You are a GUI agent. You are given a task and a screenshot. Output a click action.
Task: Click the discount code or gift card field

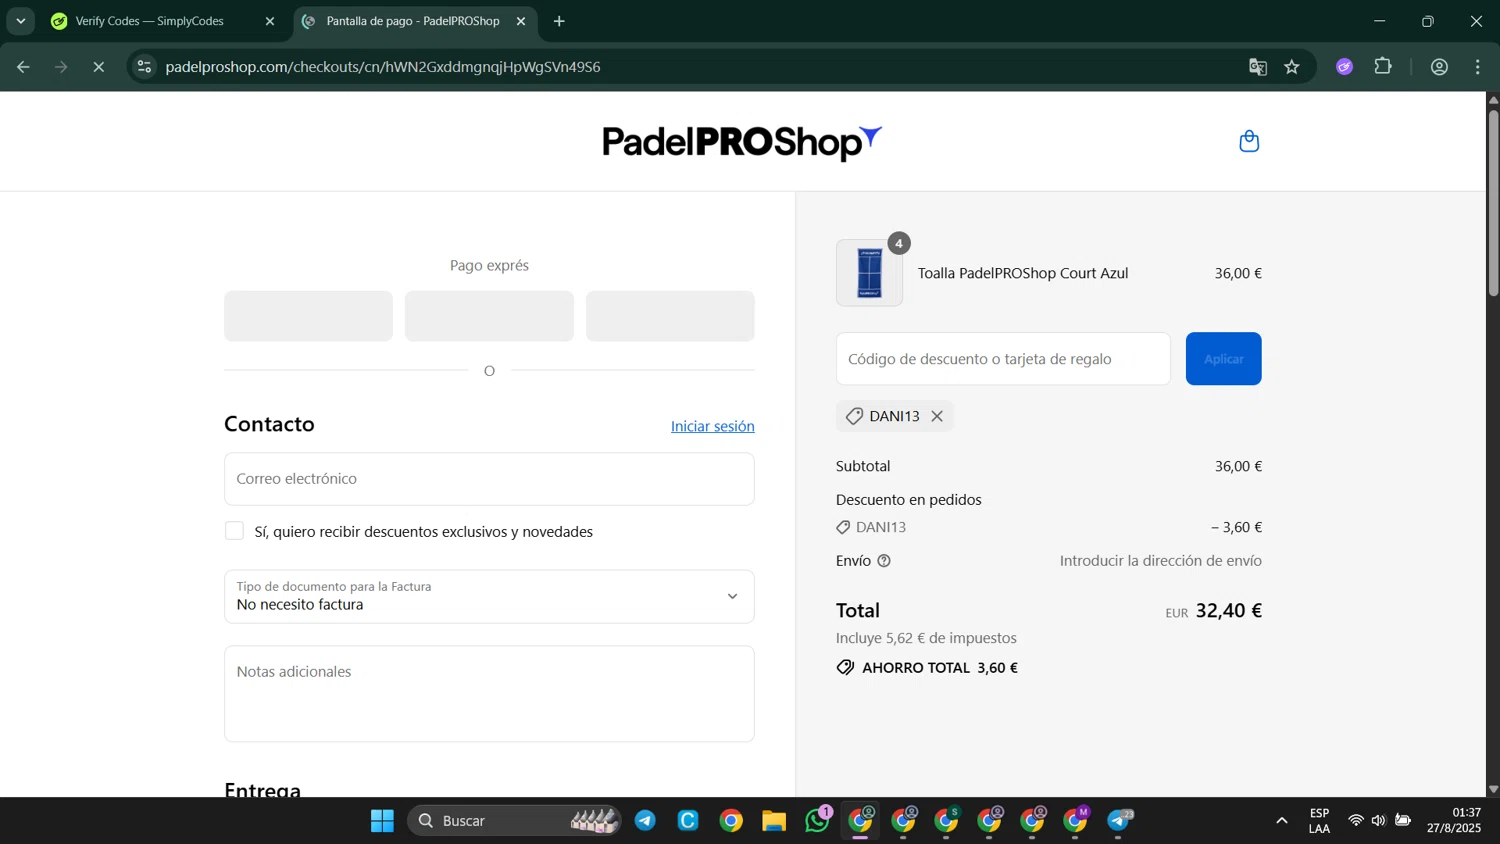[x=1003, y=358]
